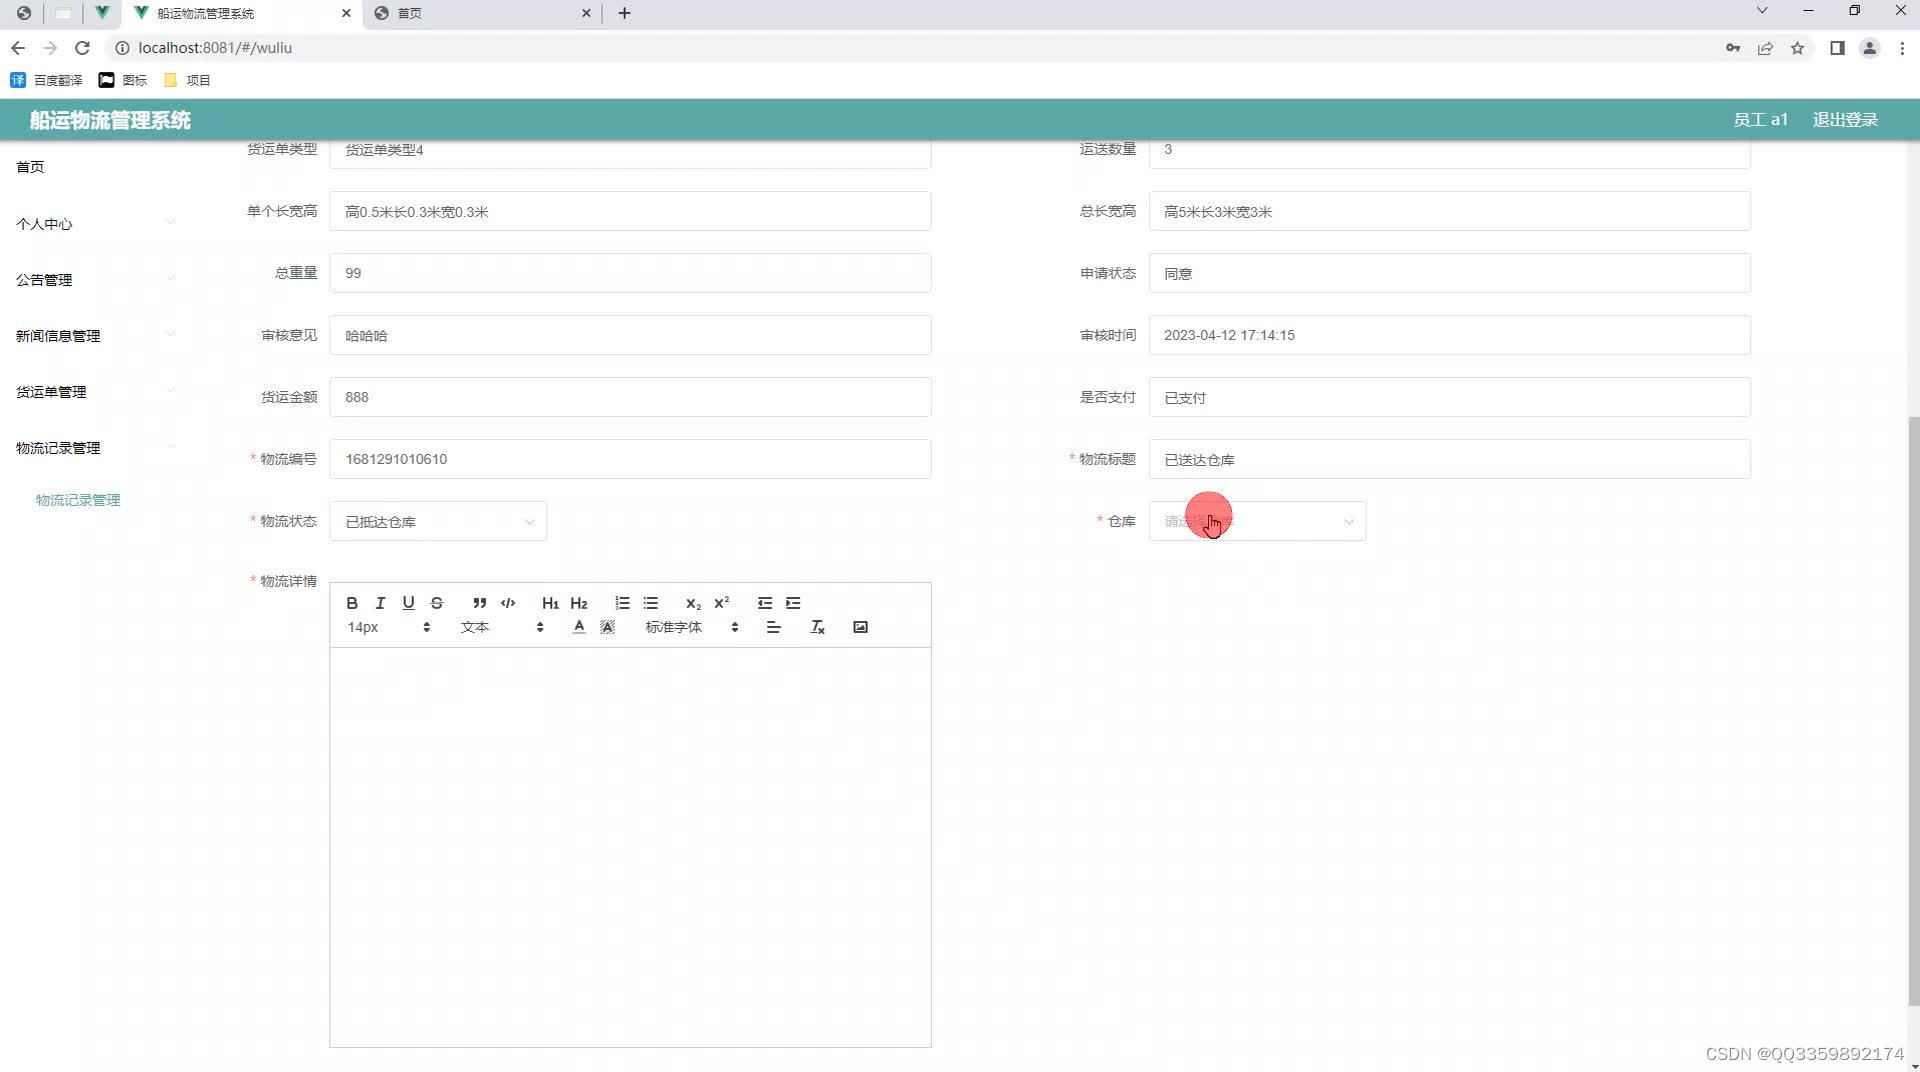Toggle underline formatting in the editor
This screenshot has height=1072, width=1920.
tap(408, 603)
